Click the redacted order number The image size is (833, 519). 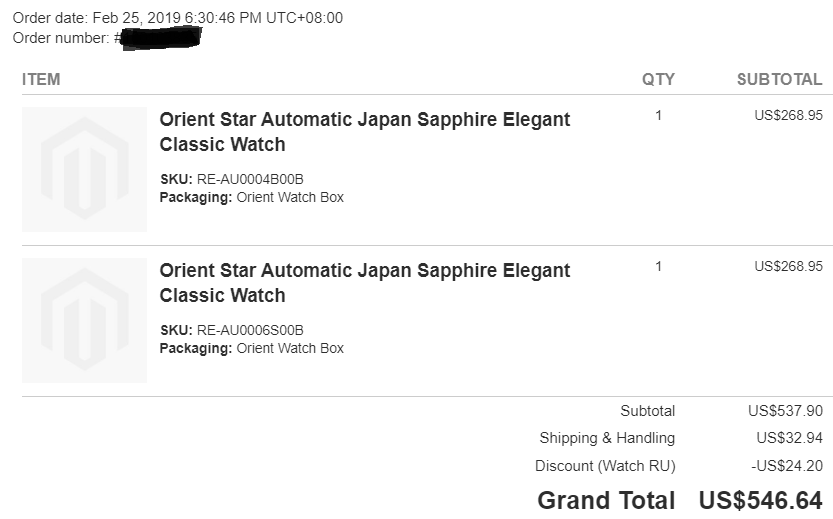click(161, 38)
